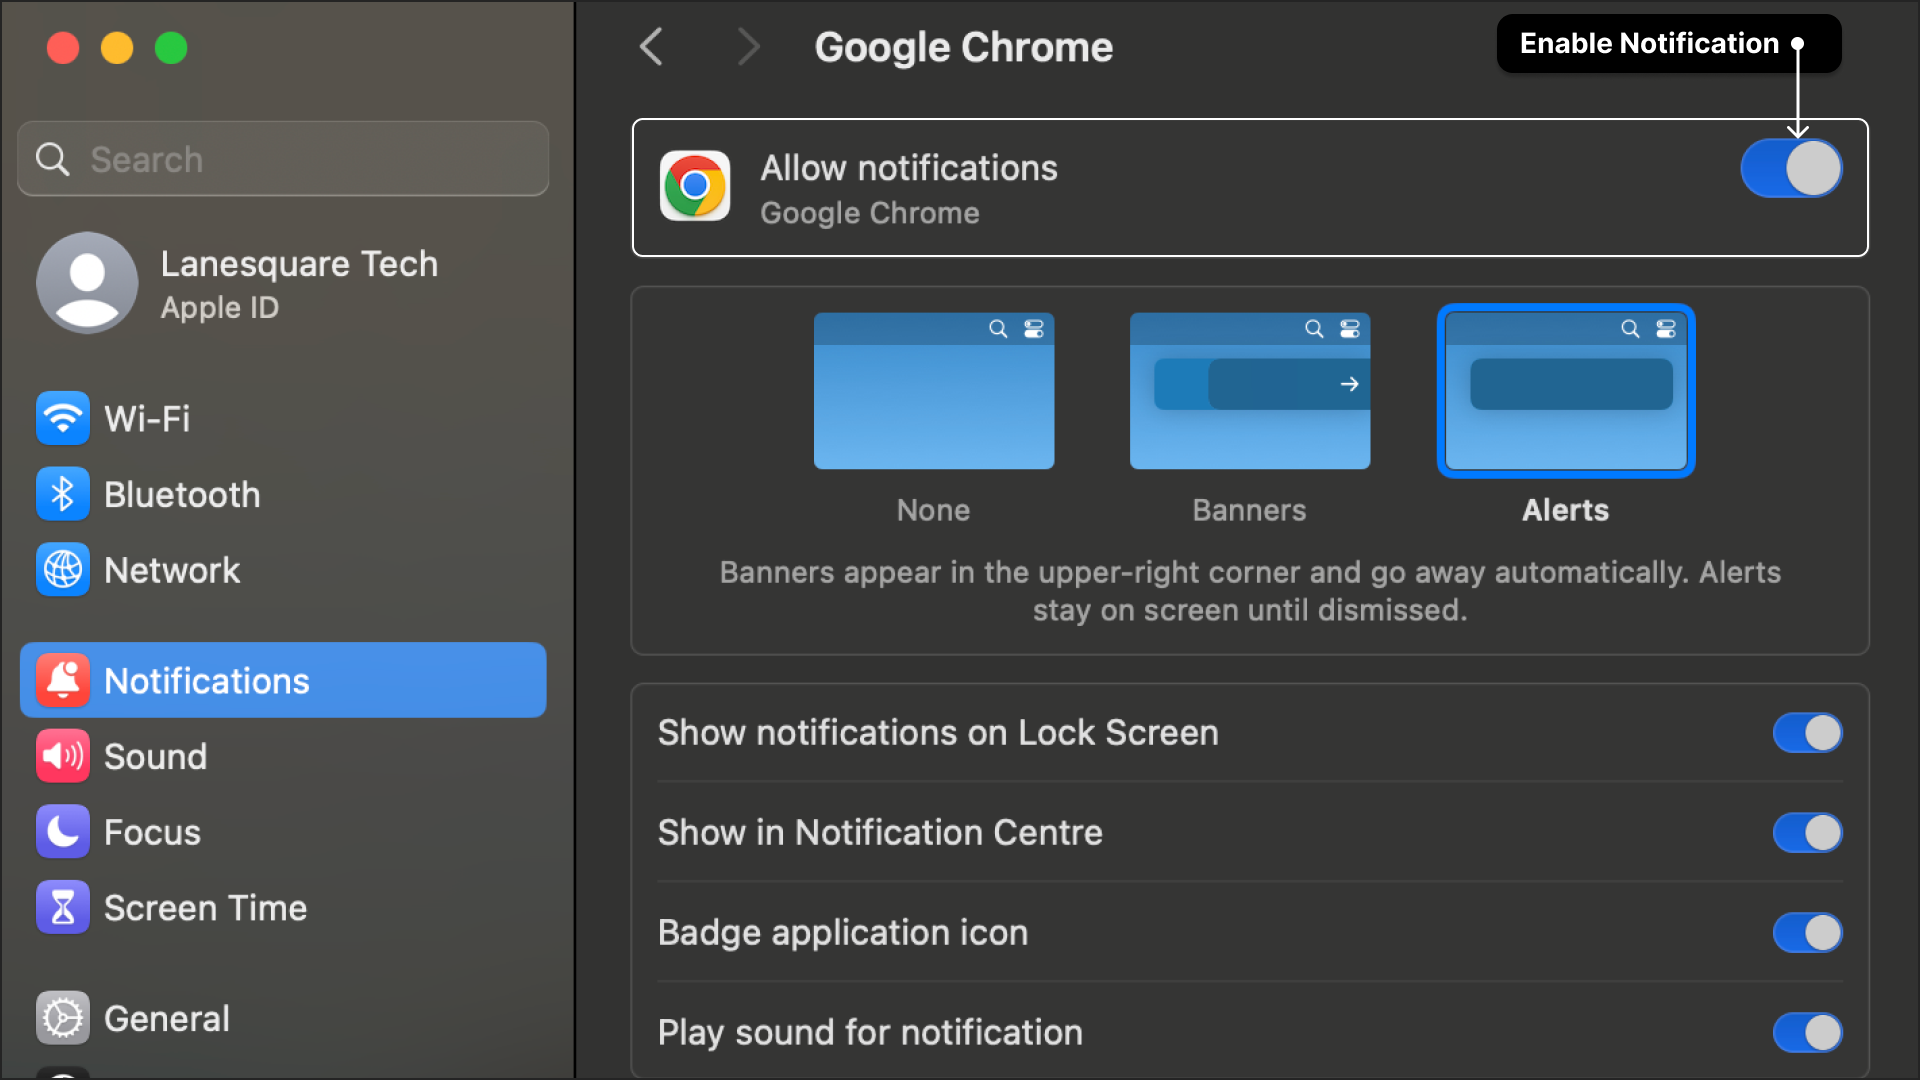Toggle Play sound for notification
The image size is (1920, 1080).
coord(1807,1033)
